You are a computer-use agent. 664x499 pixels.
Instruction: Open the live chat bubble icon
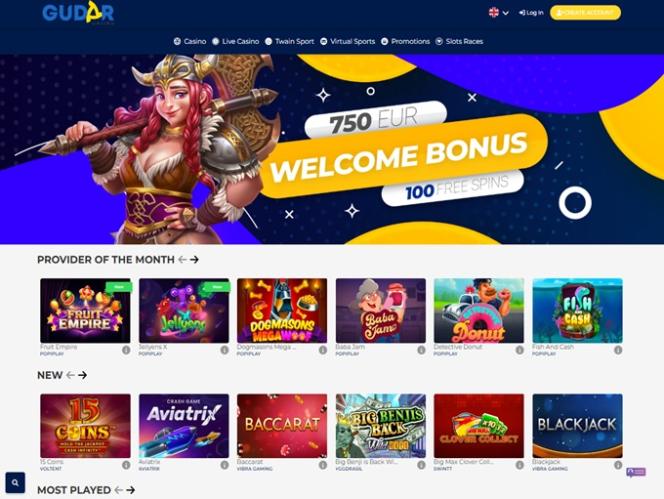[636, 472]
